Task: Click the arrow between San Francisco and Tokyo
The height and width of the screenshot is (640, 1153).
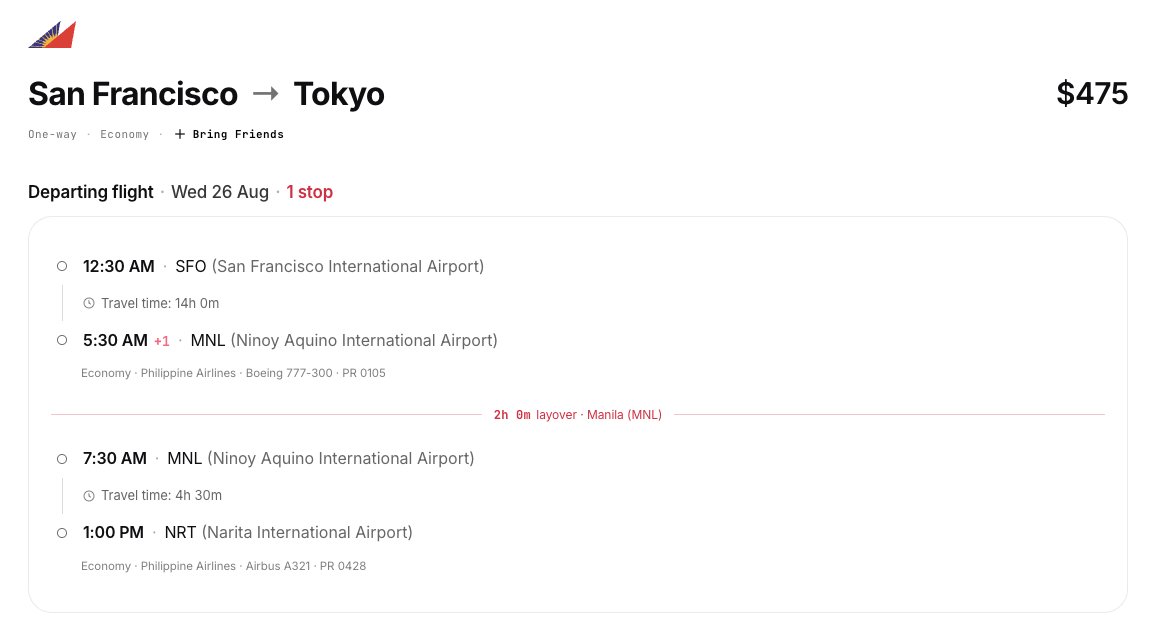Action: point(265,93)
